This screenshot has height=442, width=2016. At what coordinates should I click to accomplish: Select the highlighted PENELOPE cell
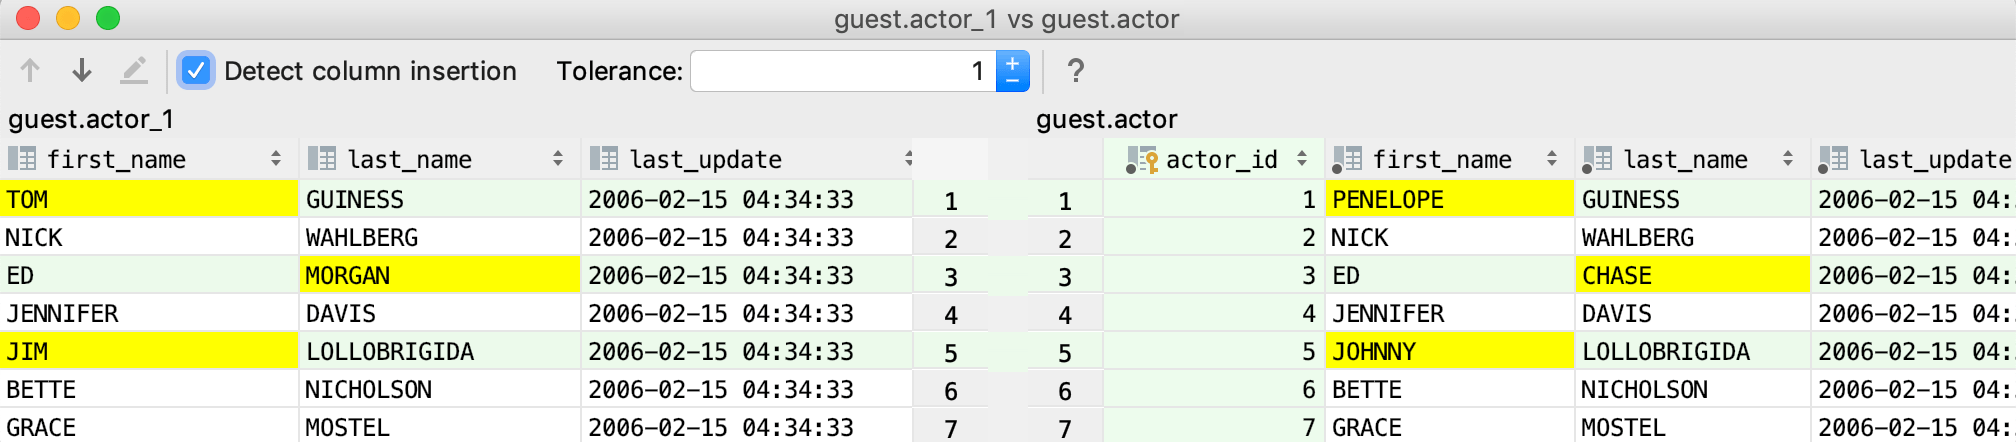point(1450,199)
